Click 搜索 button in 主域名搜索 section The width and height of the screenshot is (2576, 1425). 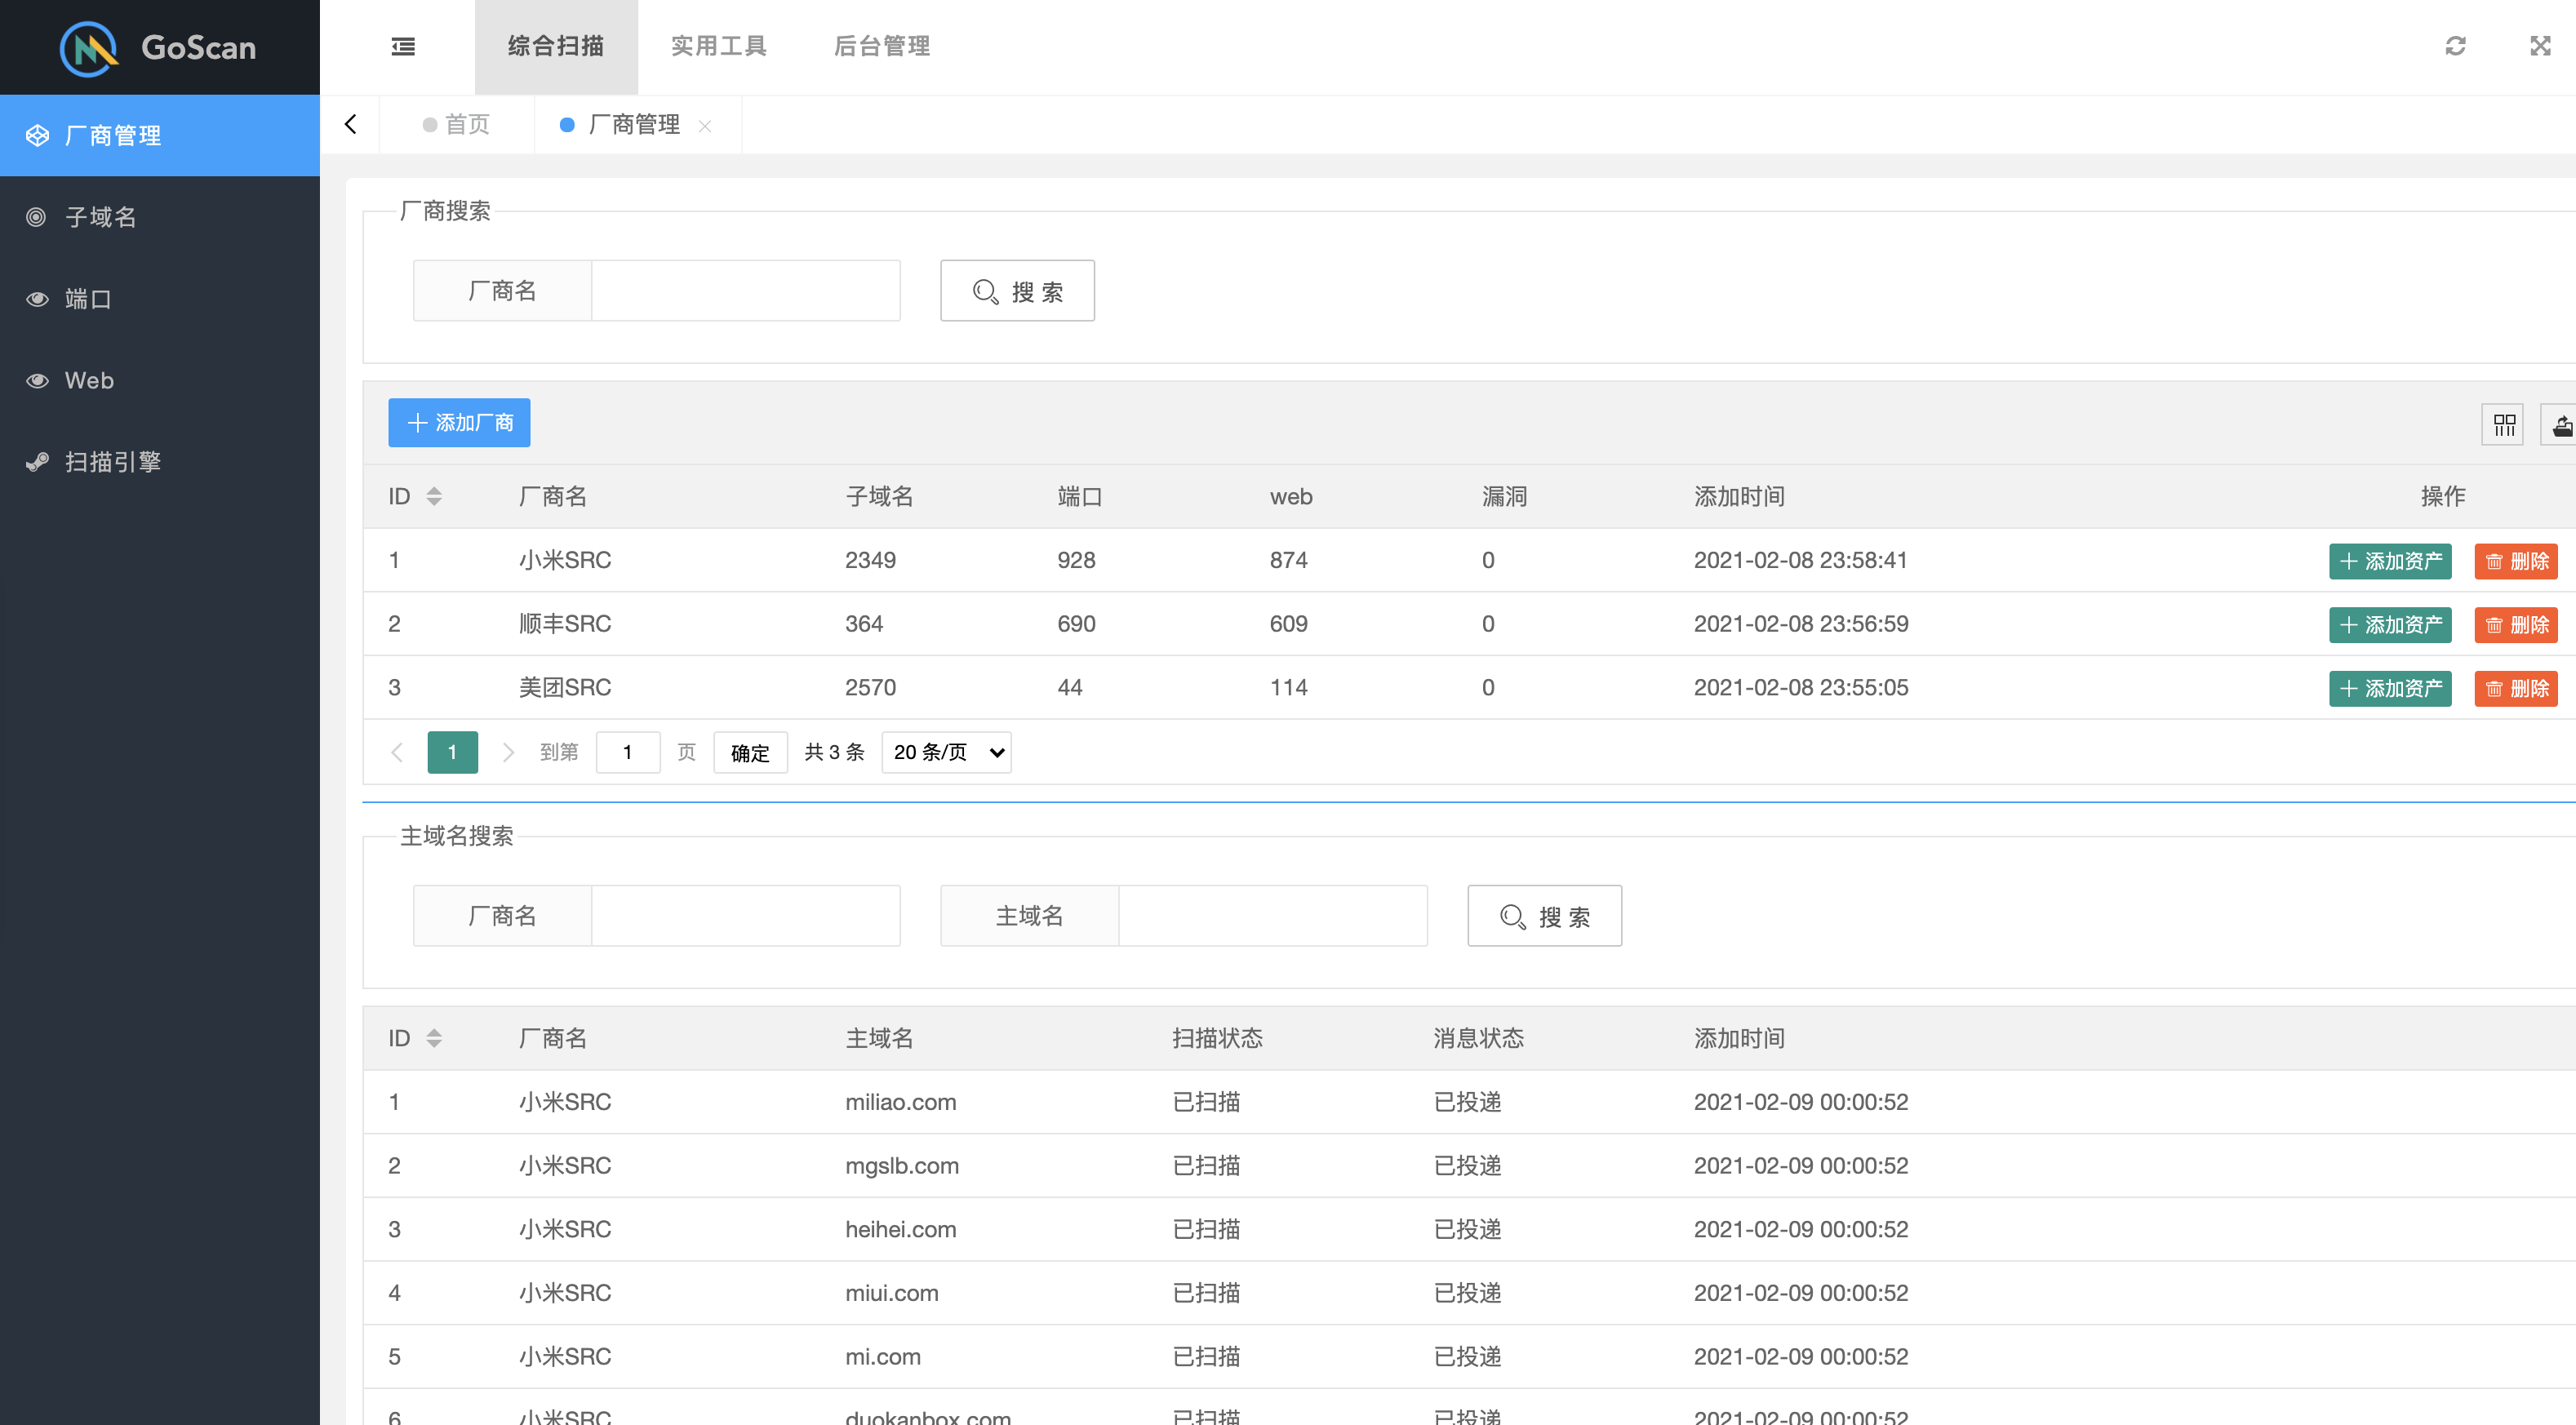tap(1545, 916)
